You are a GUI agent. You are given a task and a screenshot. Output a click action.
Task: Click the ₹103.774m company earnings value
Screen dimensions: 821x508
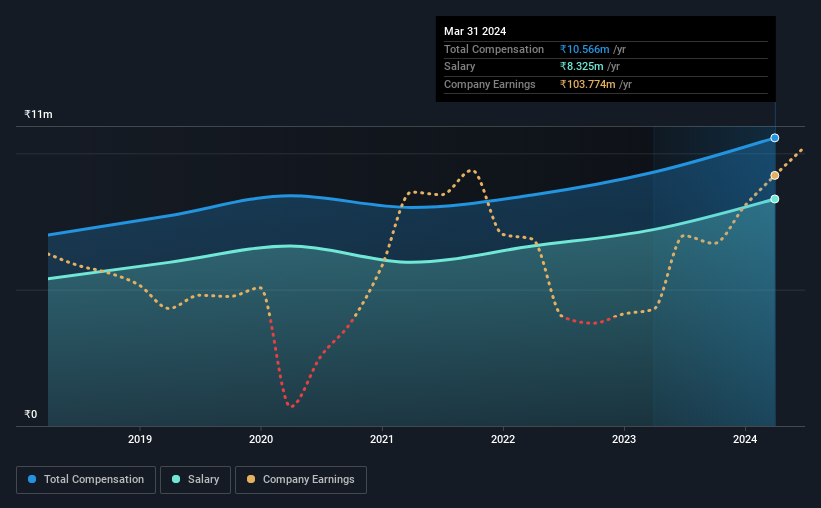587,84
